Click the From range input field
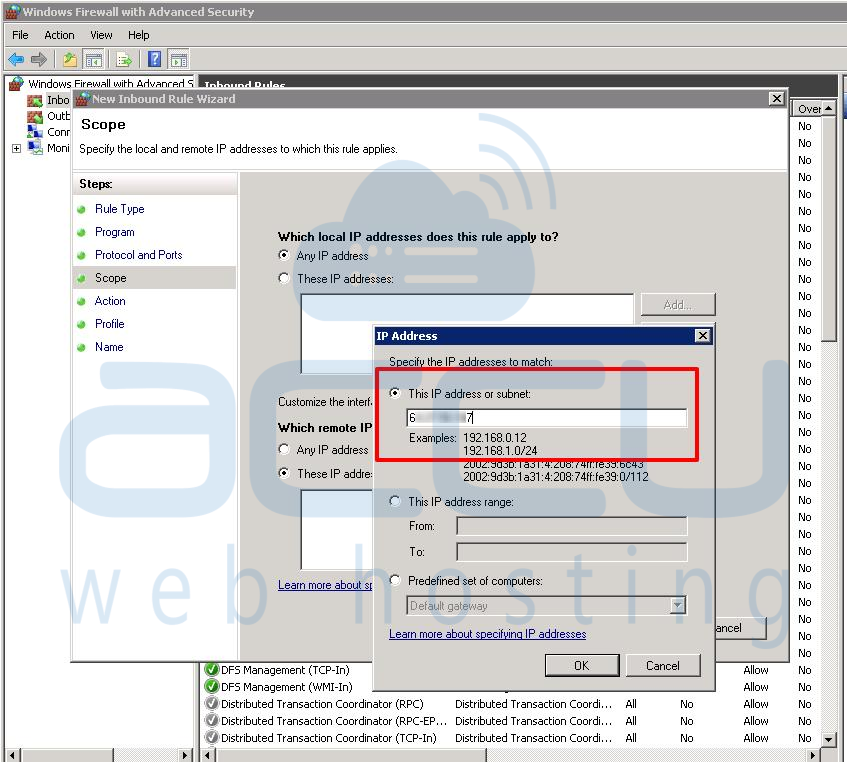847x762 pixels. 572,526
